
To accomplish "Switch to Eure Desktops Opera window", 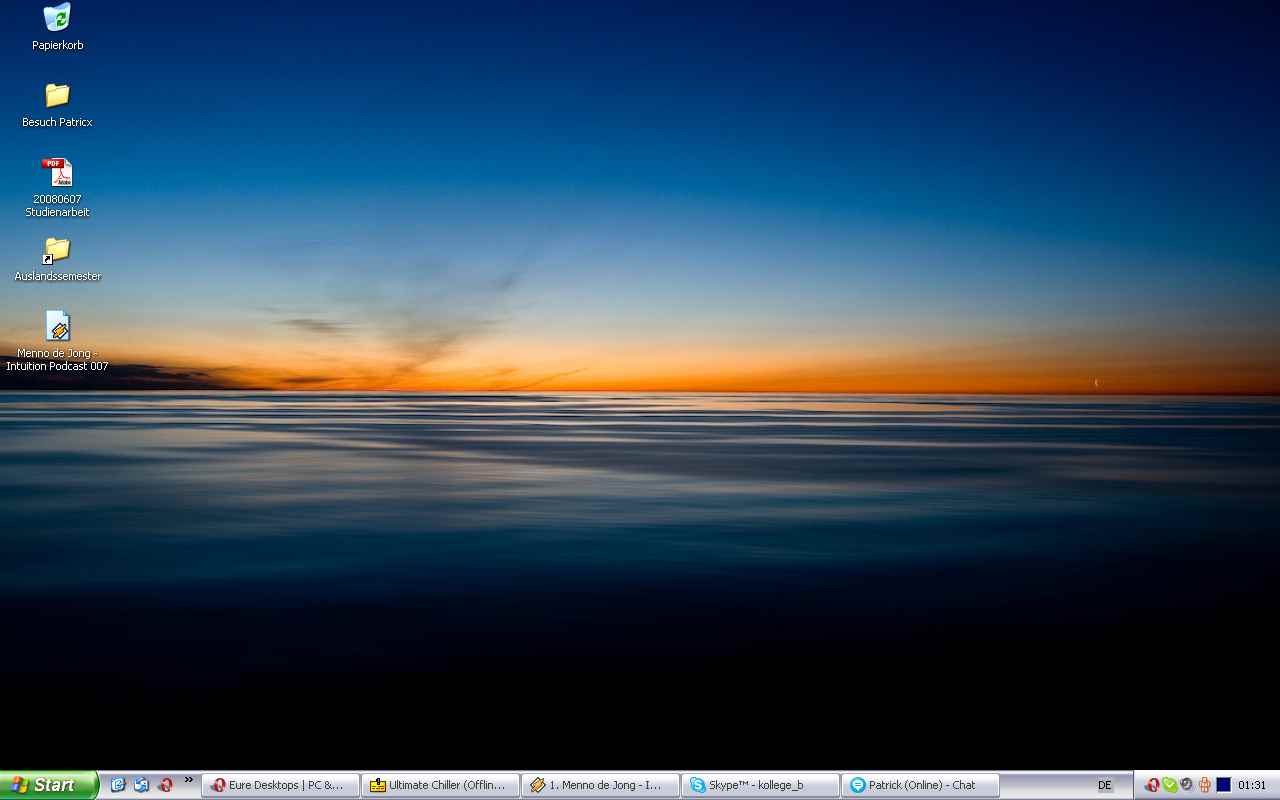I will (280, 785).
